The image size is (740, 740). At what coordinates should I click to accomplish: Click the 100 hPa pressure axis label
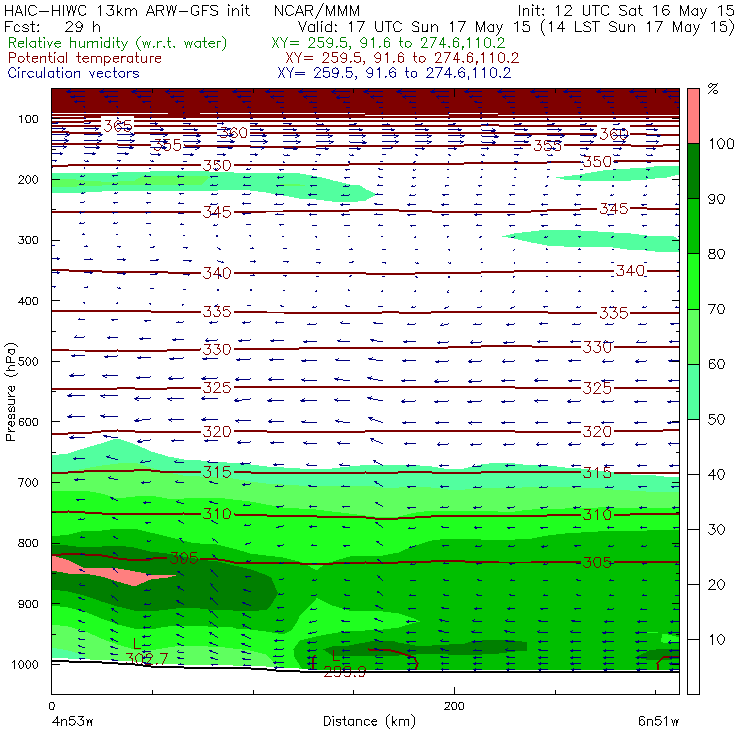(x=28, y=119)
